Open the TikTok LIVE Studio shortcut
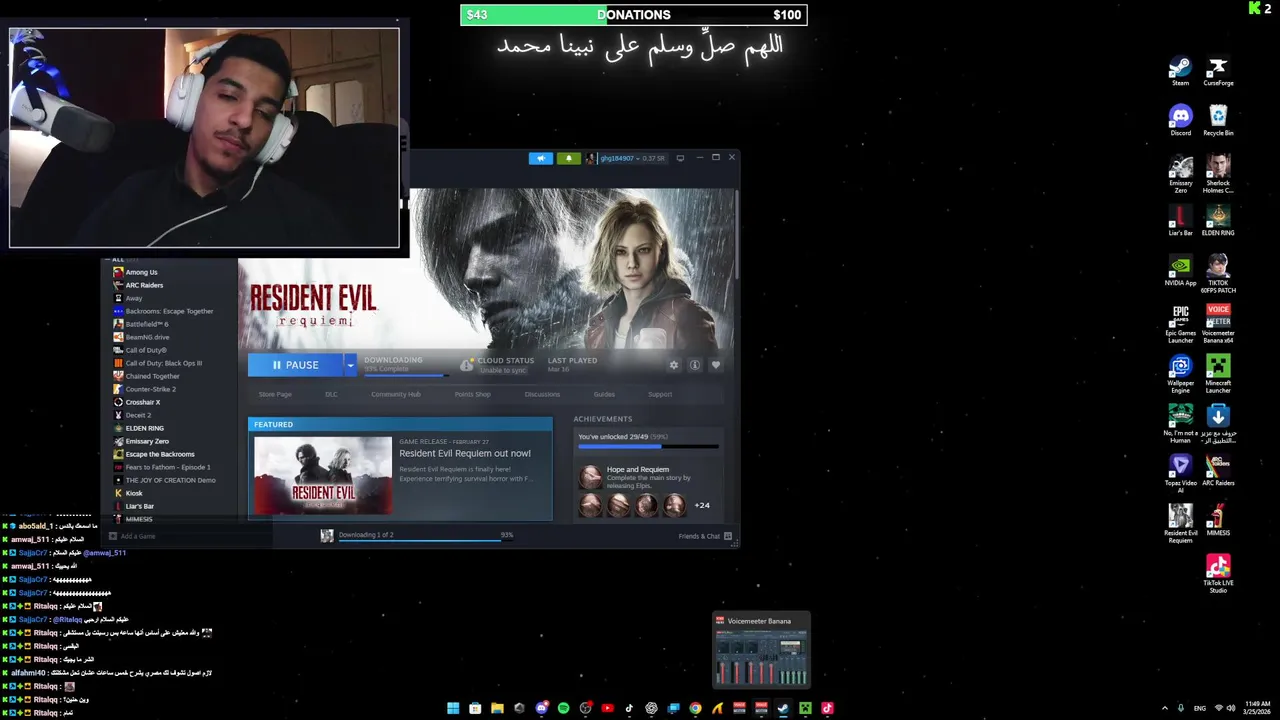This screenshot has height=720, width=1280. [1218, 574]
